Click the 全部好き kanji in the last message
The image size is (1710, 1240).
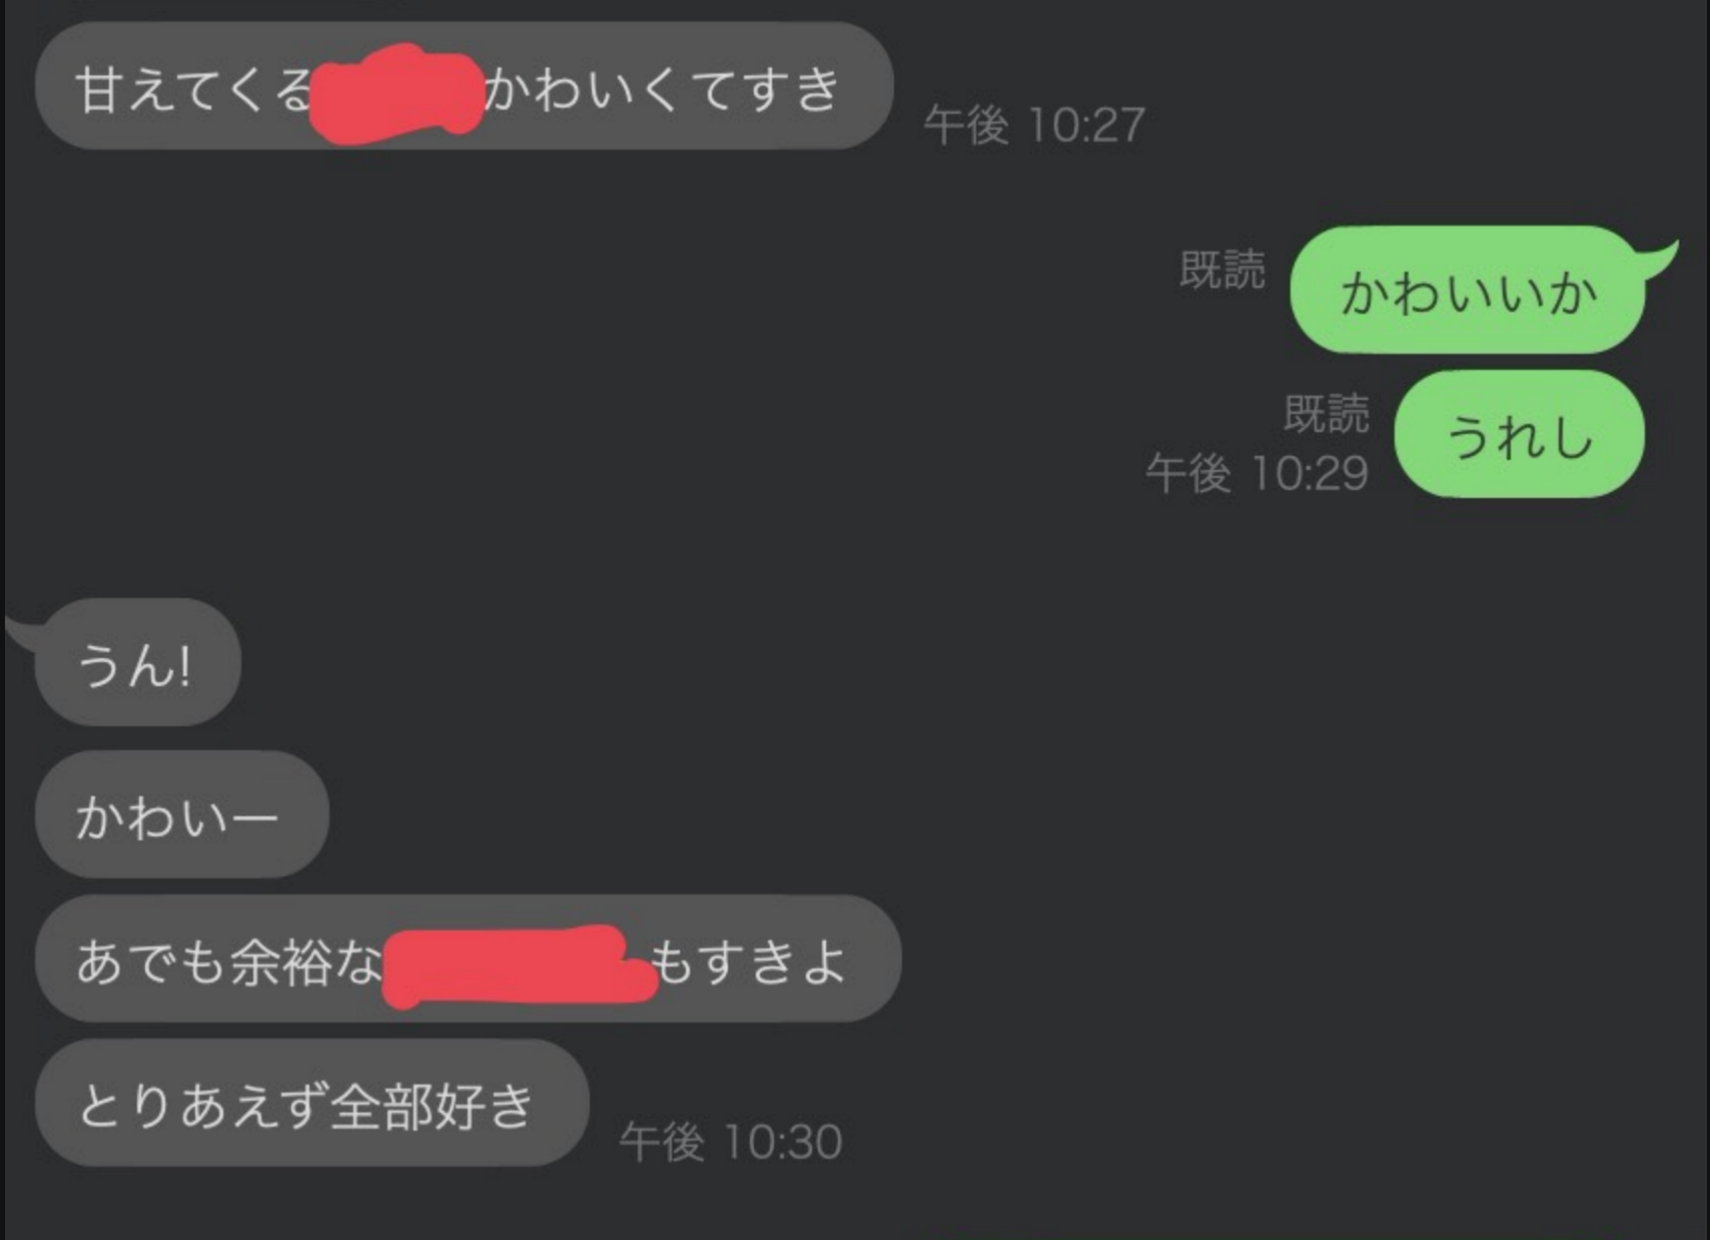[432, 1105]
